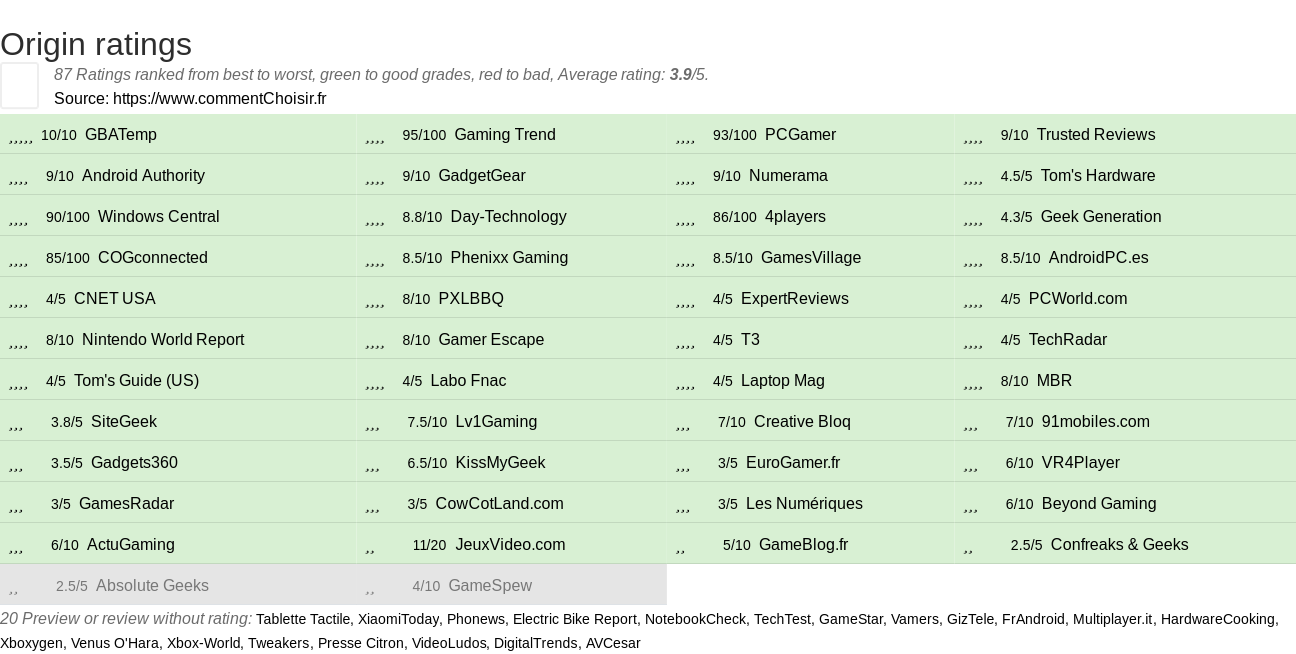Open the Gaming Trend review link
This screenshot has height=654, width=1296.
pyautogui.click(x=505, y=135)
